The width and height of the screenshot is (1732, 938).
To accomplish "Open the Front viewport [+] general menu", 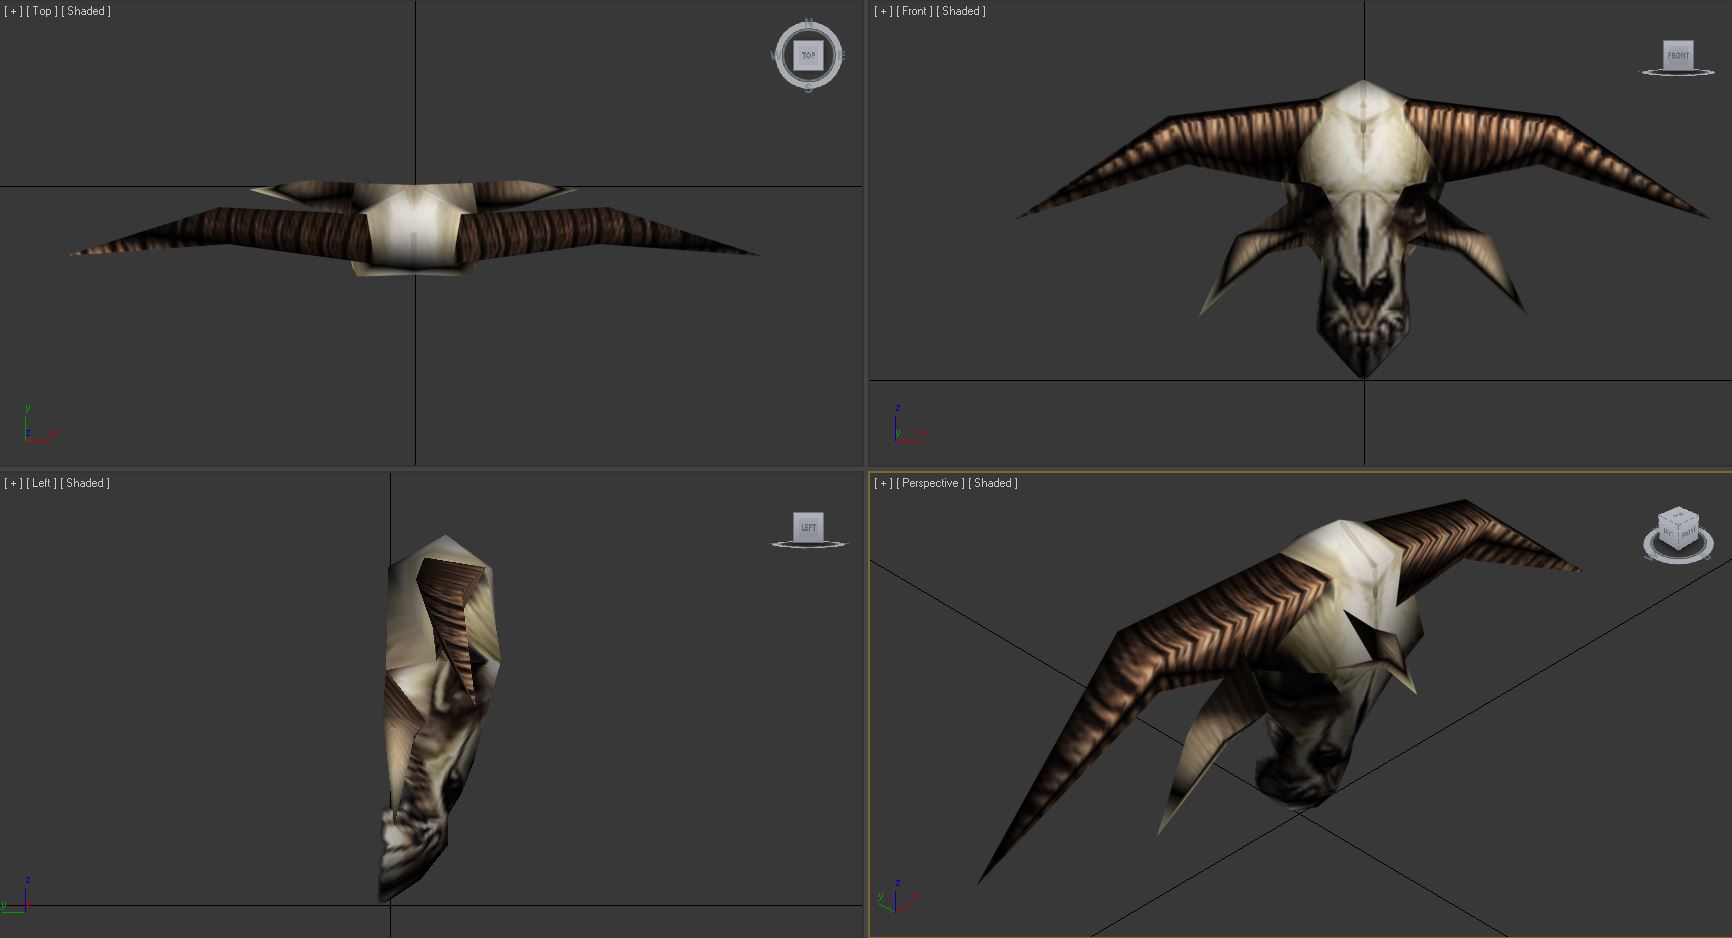I will click(883, 11).
